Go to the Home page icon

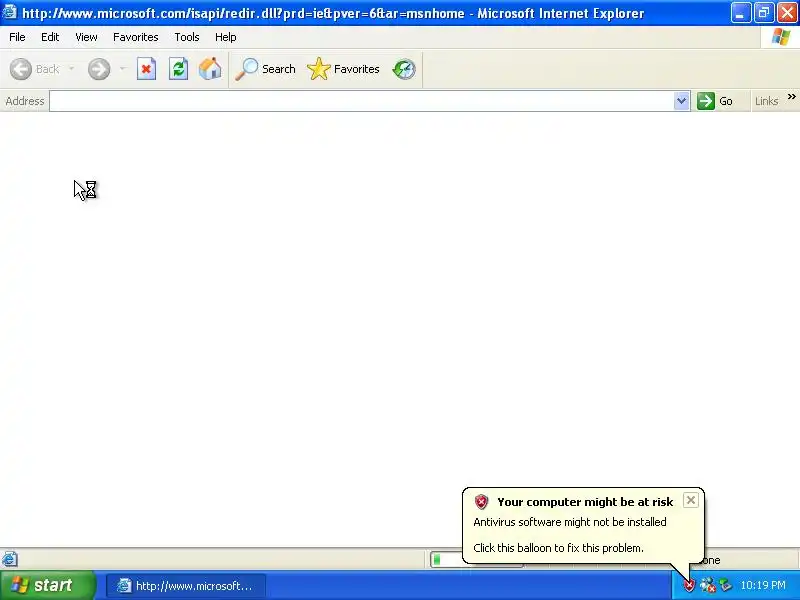click(210, 69)
